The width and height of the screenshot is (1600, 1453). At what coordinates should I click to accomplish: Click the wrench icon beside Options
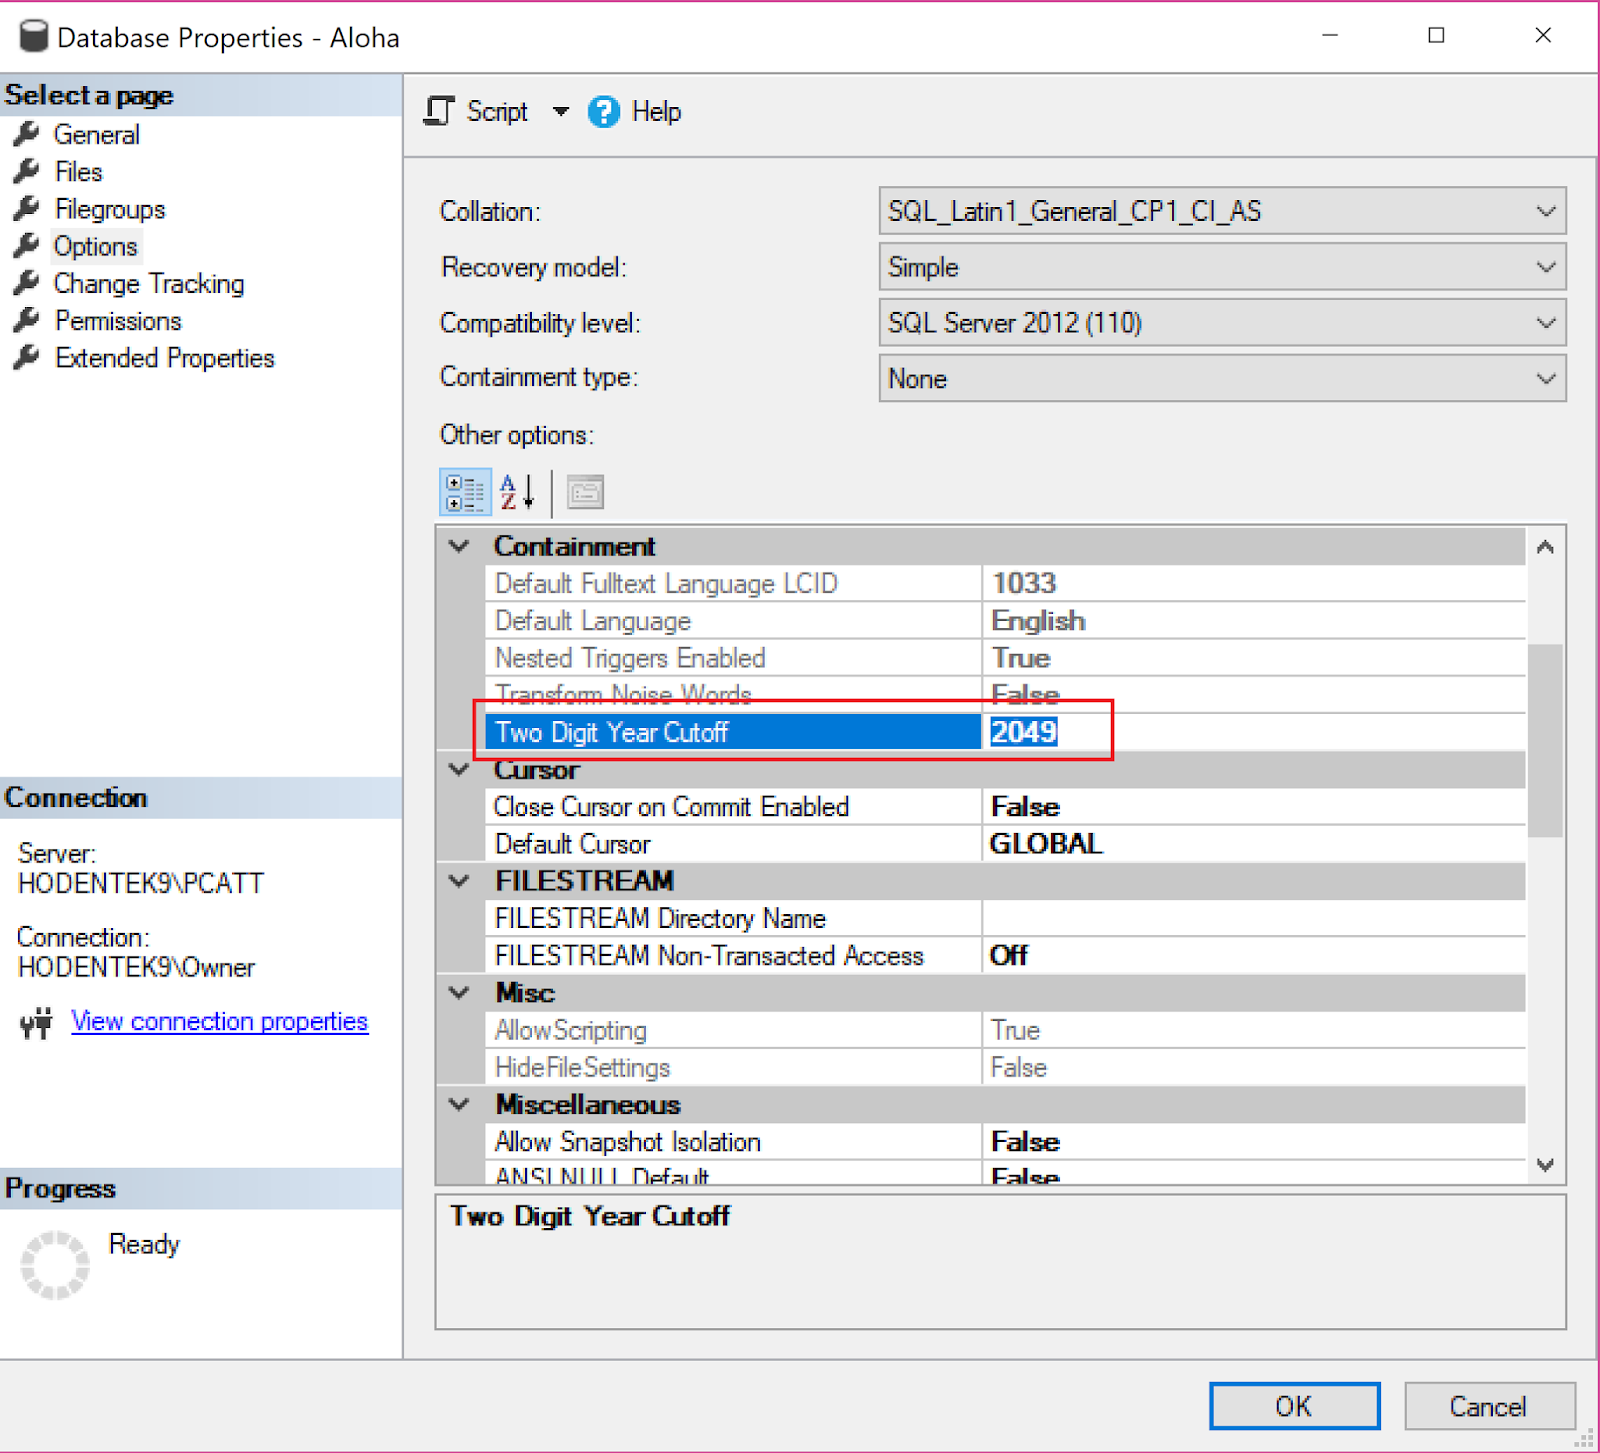coord(27,246)
